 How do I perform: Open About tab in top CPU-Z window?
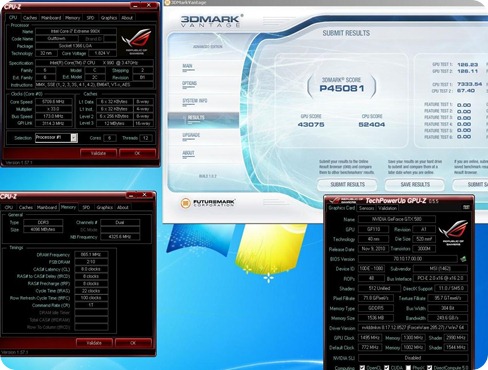click(x=127, y=18)
